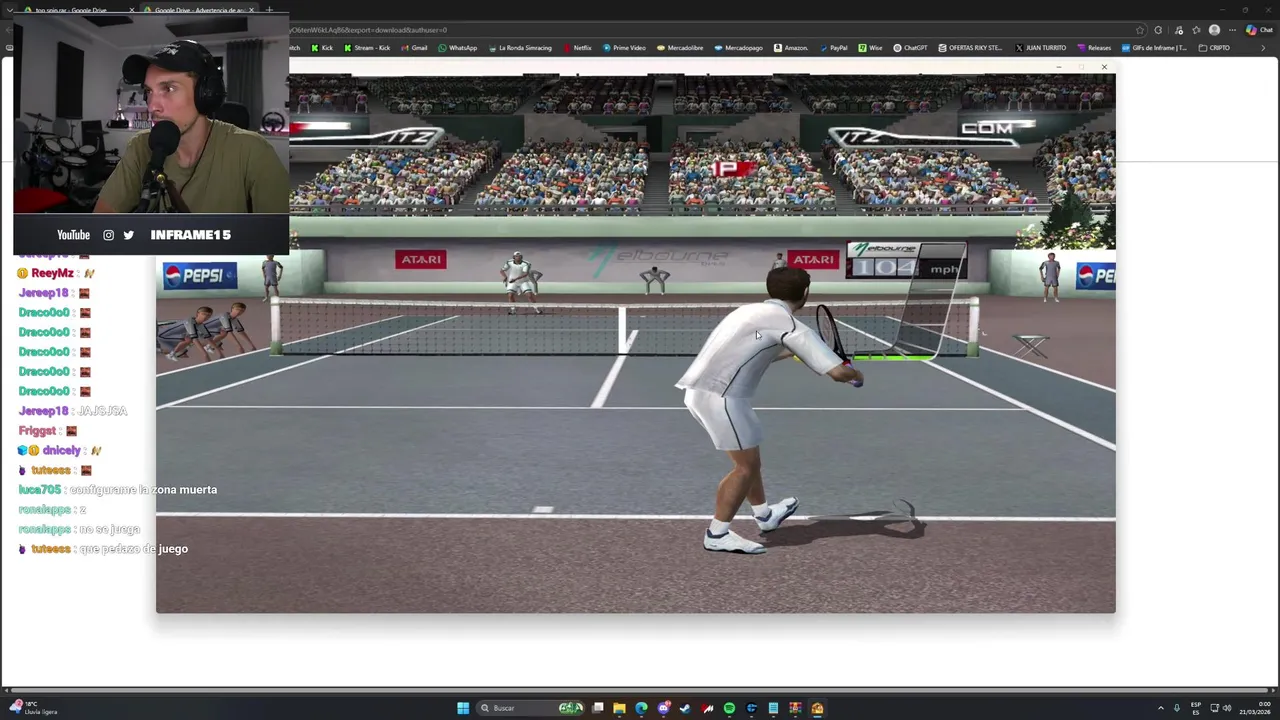Open OFERTAS RIKY STE... bookmark
1280x720 pixels.
point(970,48)
